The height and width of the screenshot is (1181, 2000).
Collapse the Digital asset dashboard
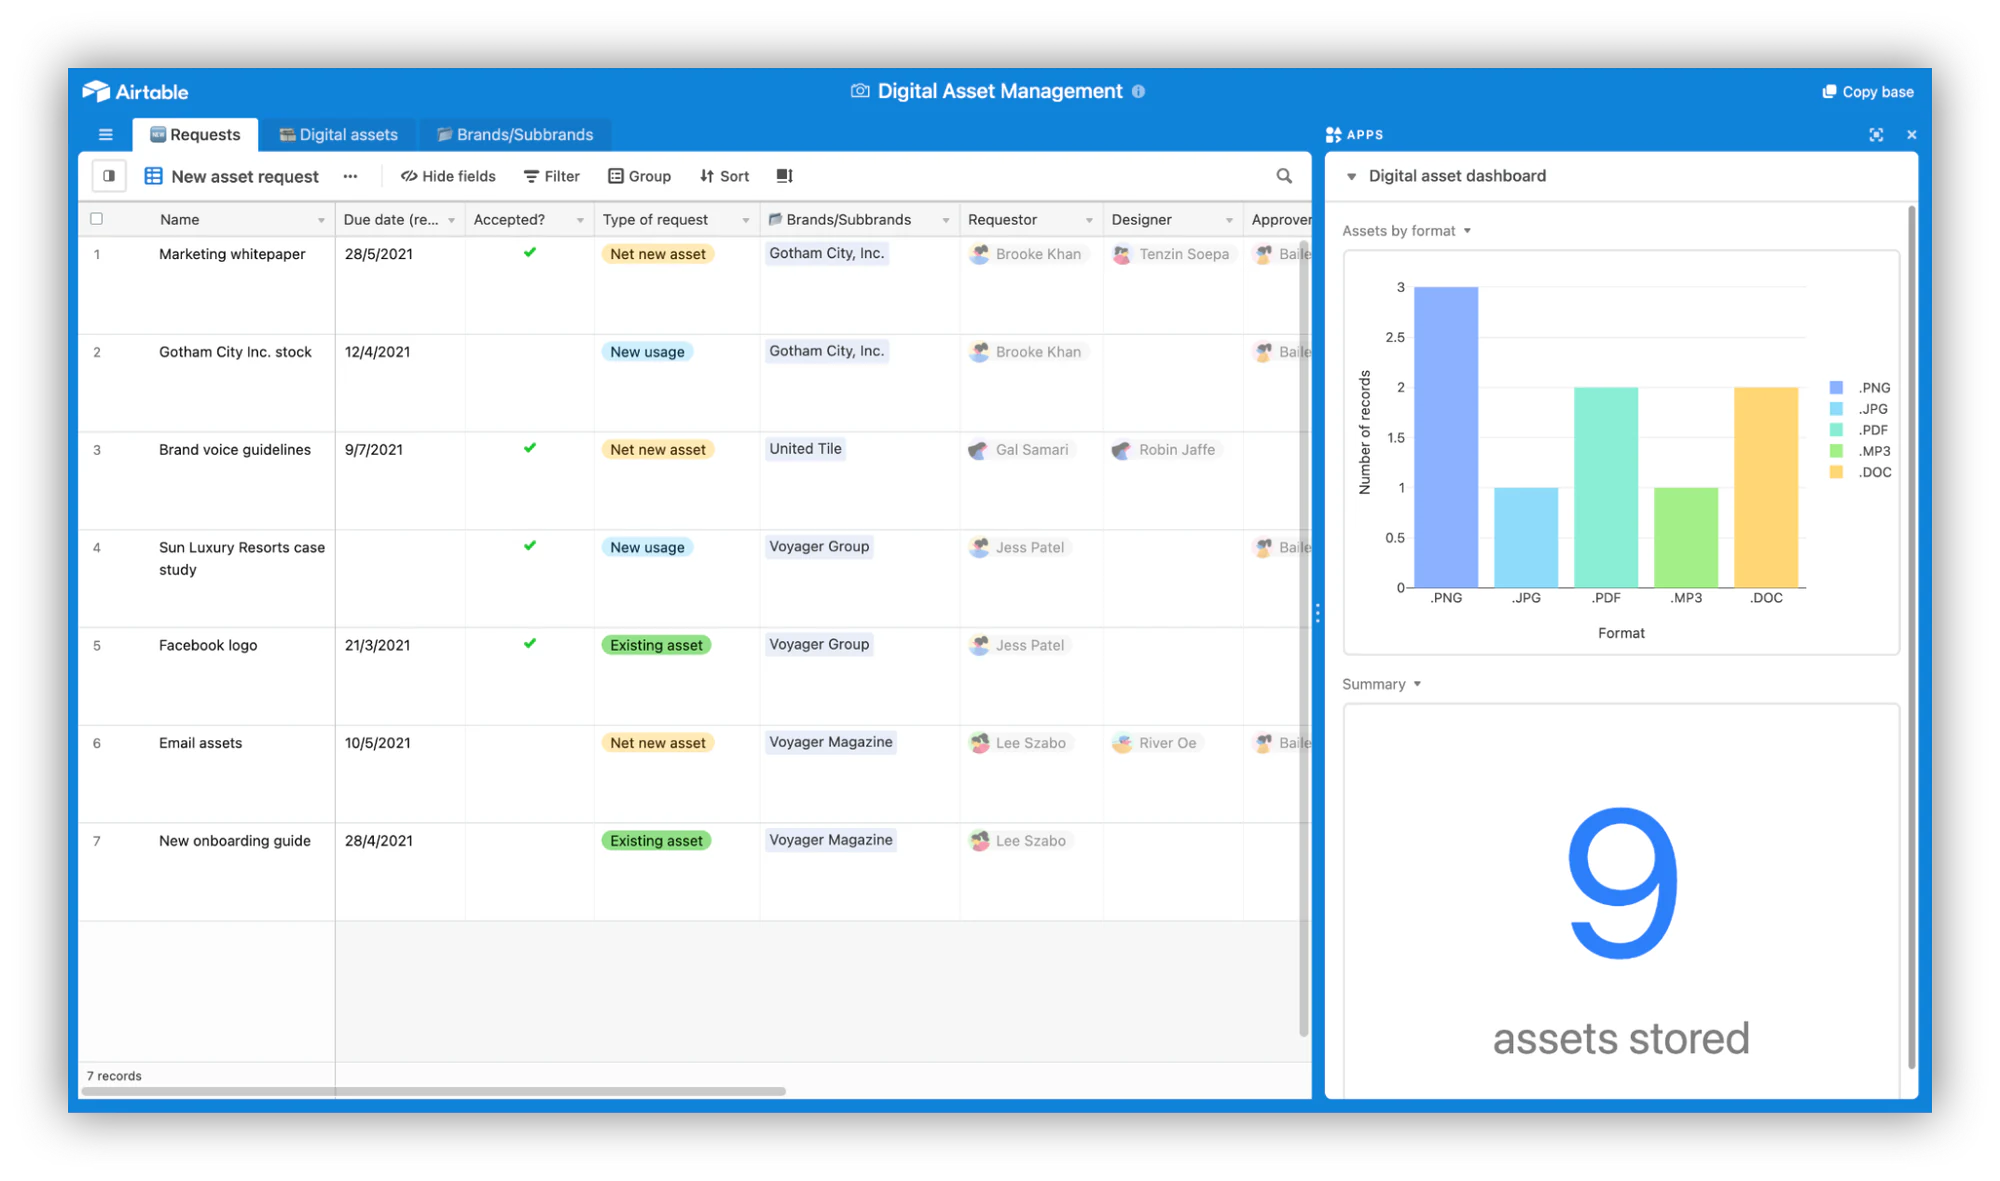1351,176
